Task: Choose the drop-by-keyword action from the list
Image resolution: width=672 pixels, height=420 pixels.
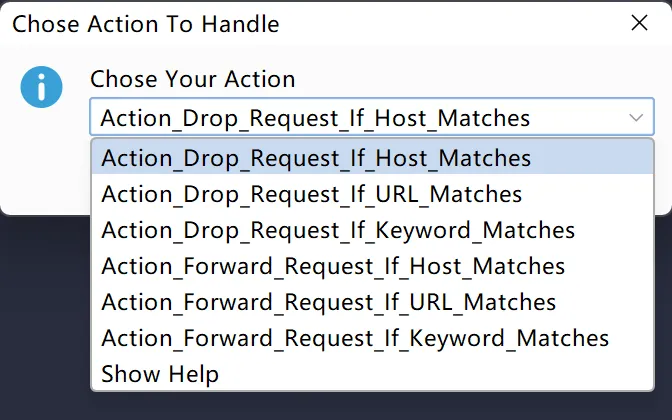Action: (338, 230)
